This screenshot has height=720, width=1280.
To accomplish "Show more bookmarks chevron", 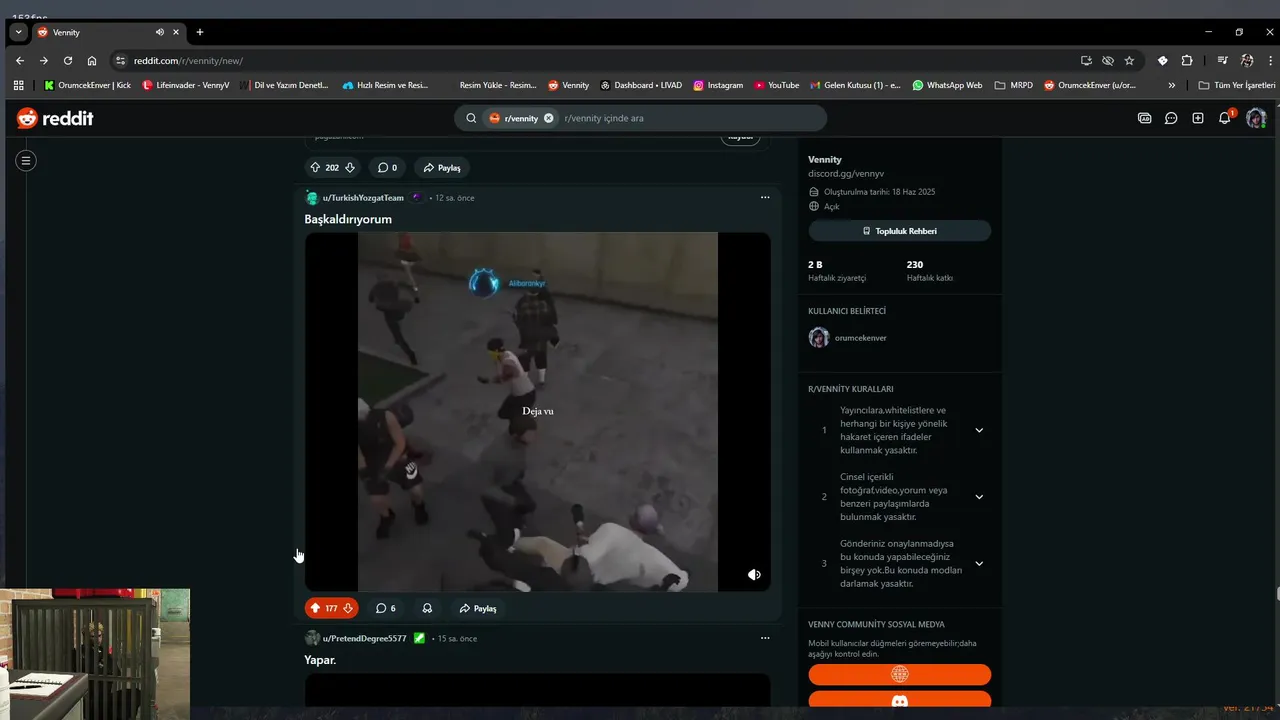I will click(1172, 85).
